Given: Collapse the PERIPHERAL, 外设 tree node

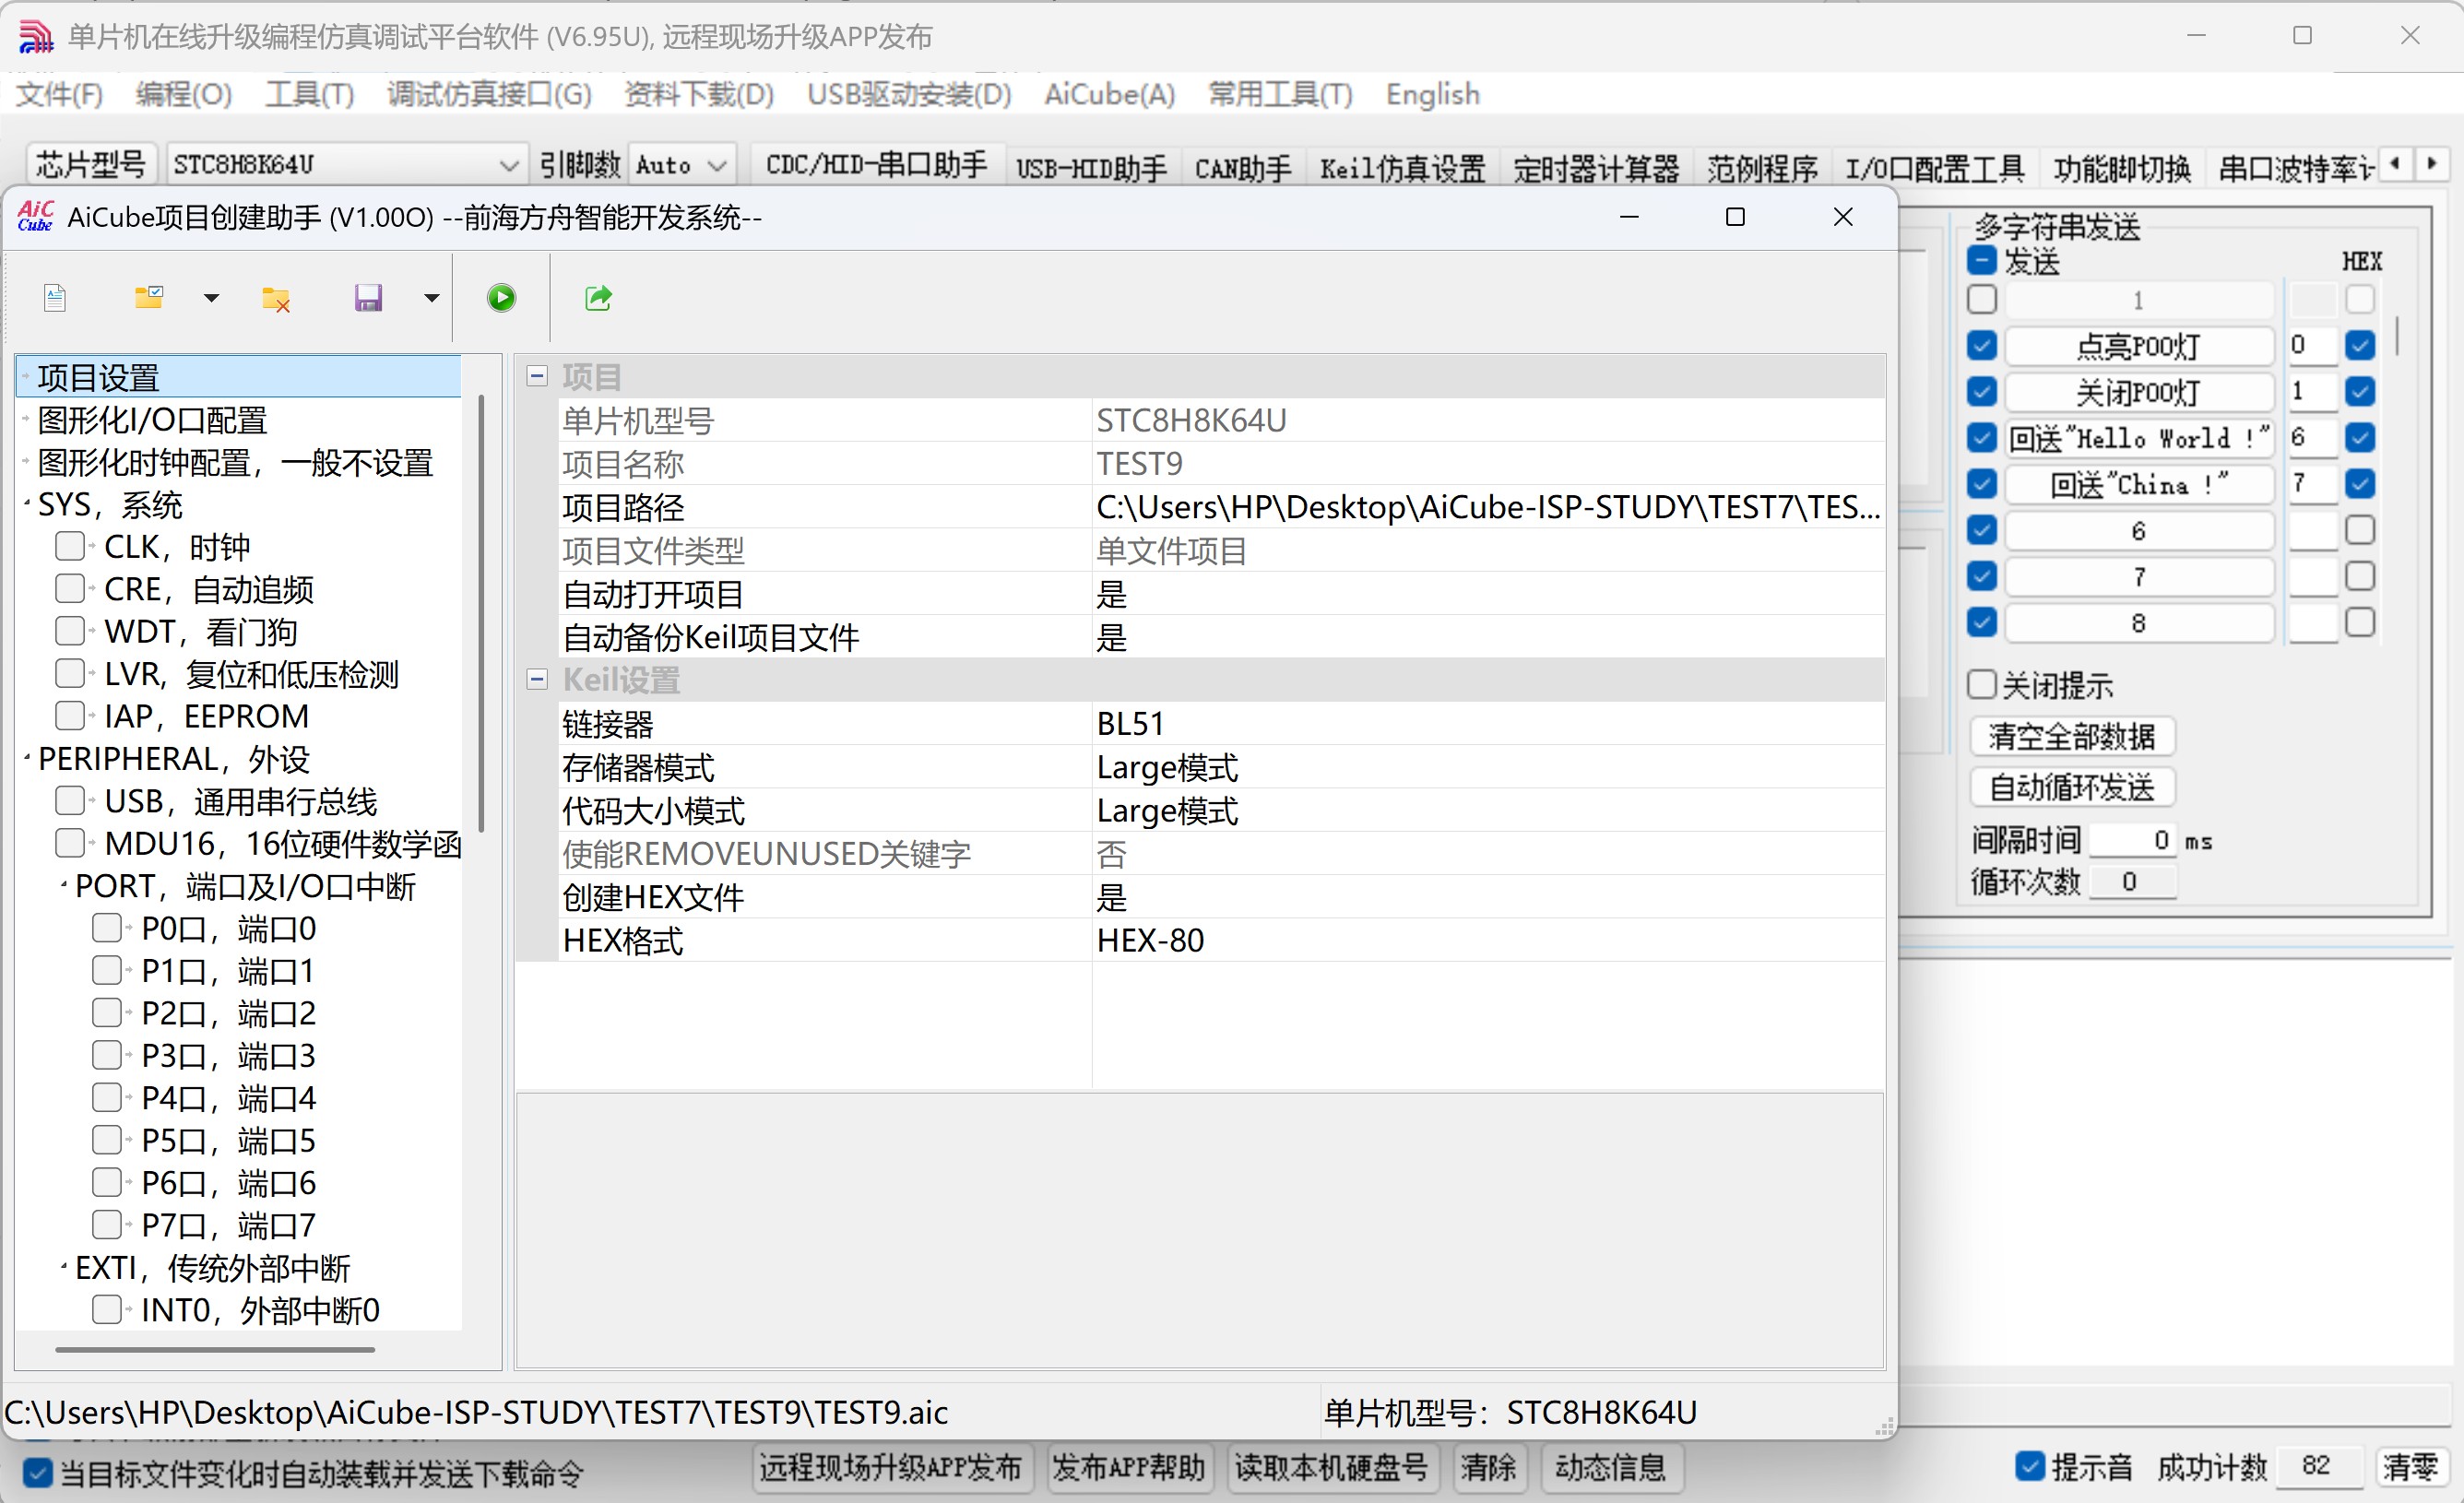Looking at the screenshot, I should (26, 759).
